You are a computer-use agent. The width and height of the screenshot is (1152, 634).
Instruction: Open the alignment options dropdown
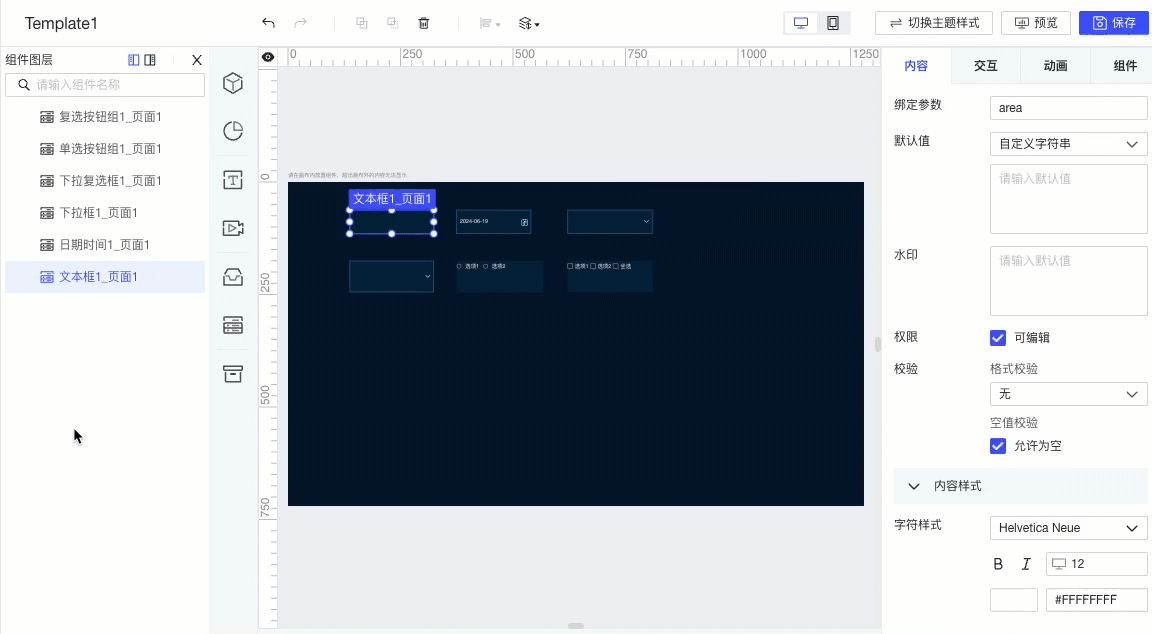point(489,24)
